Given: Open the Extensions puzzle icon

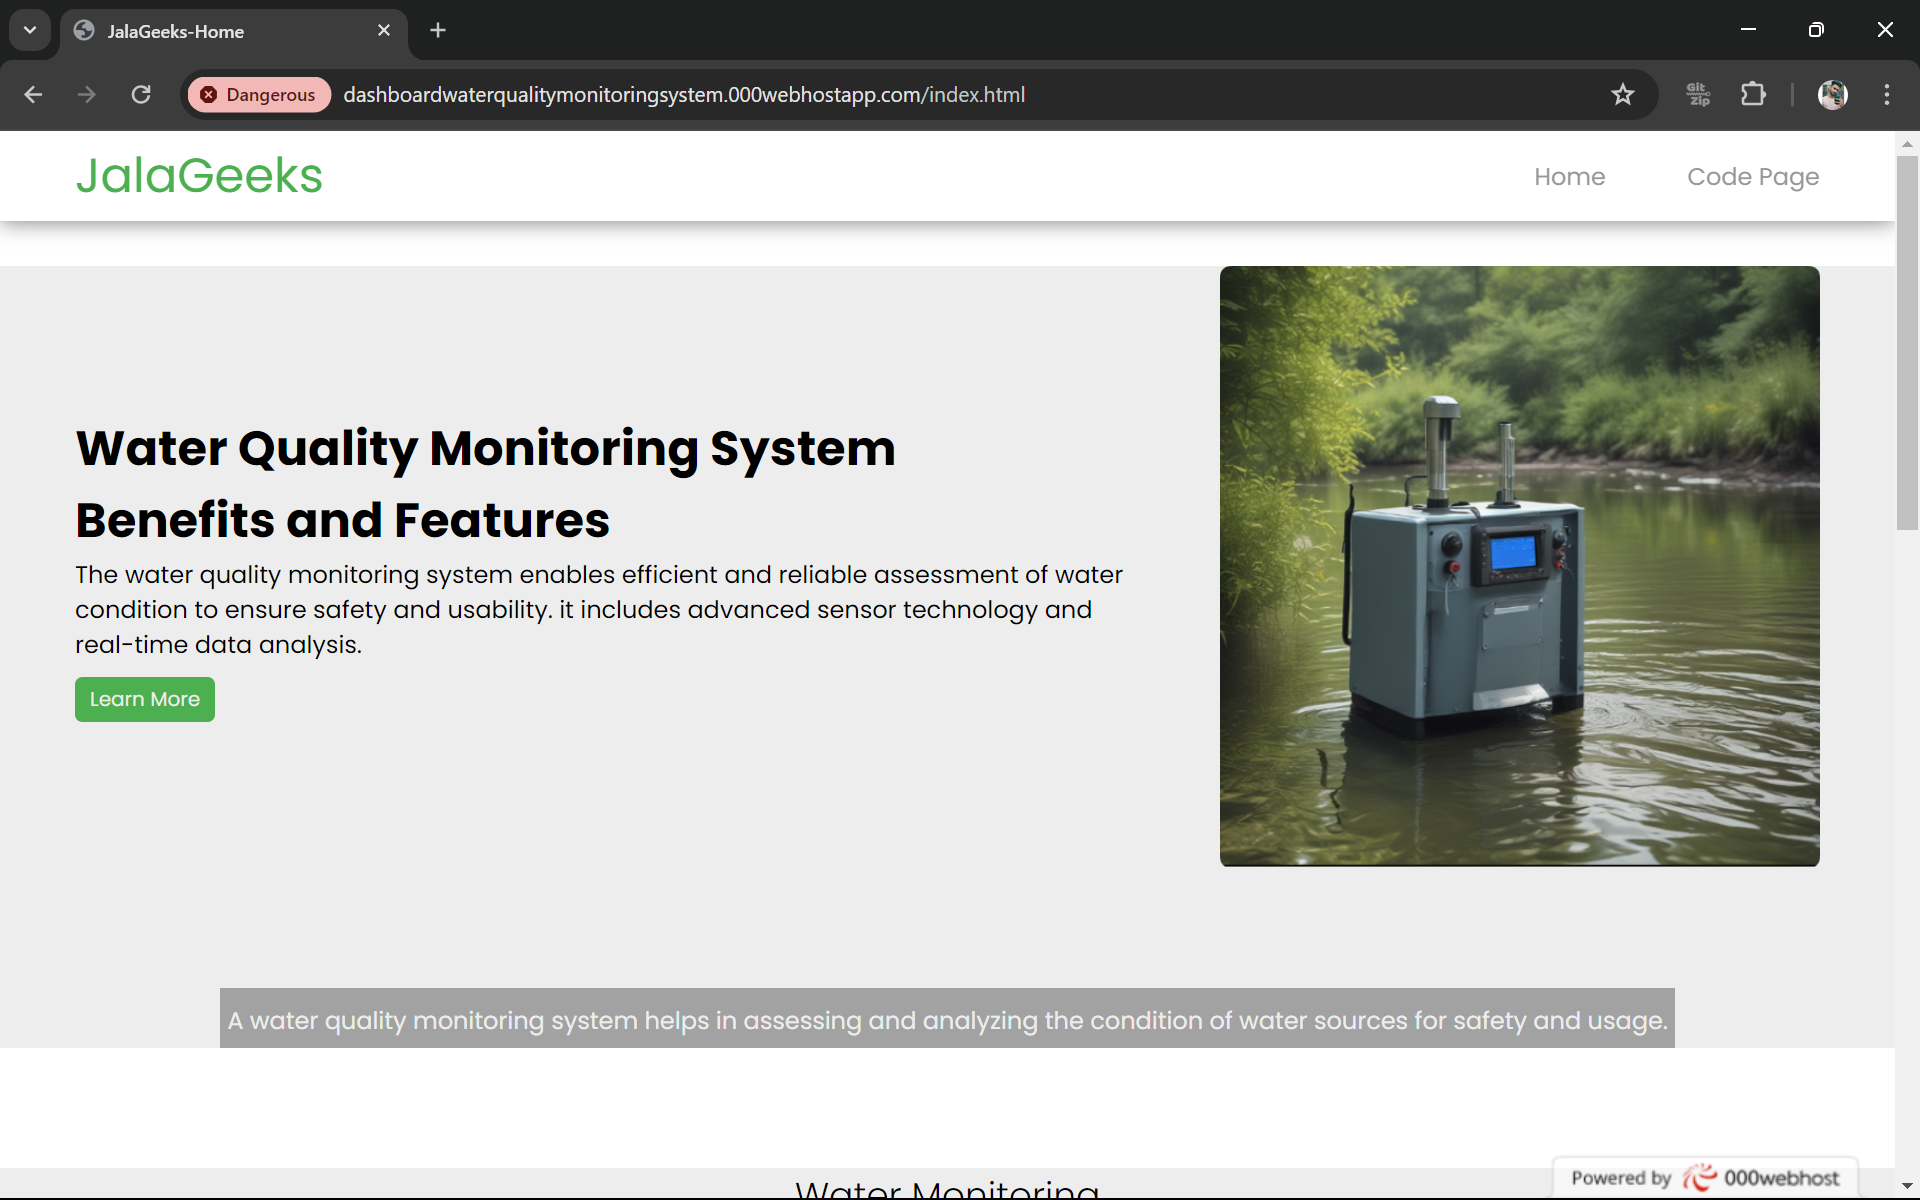Looking at the screenshot, I should (x=1753, y=95).
